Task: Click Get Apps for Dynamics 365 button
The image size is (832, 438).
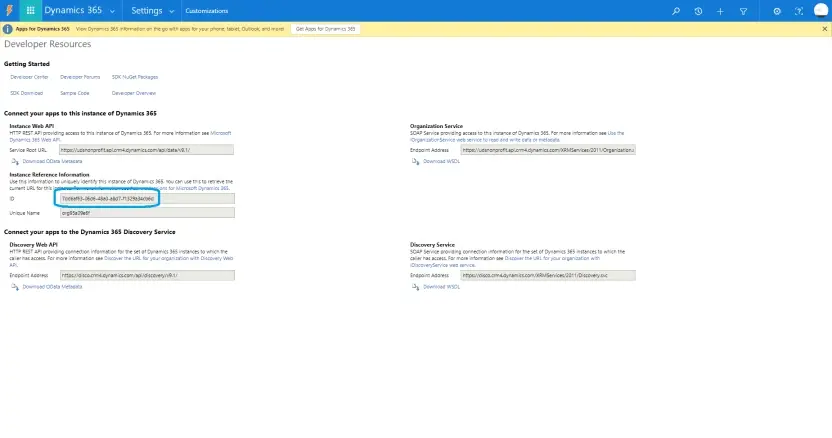Action: [x=325, y=29]
